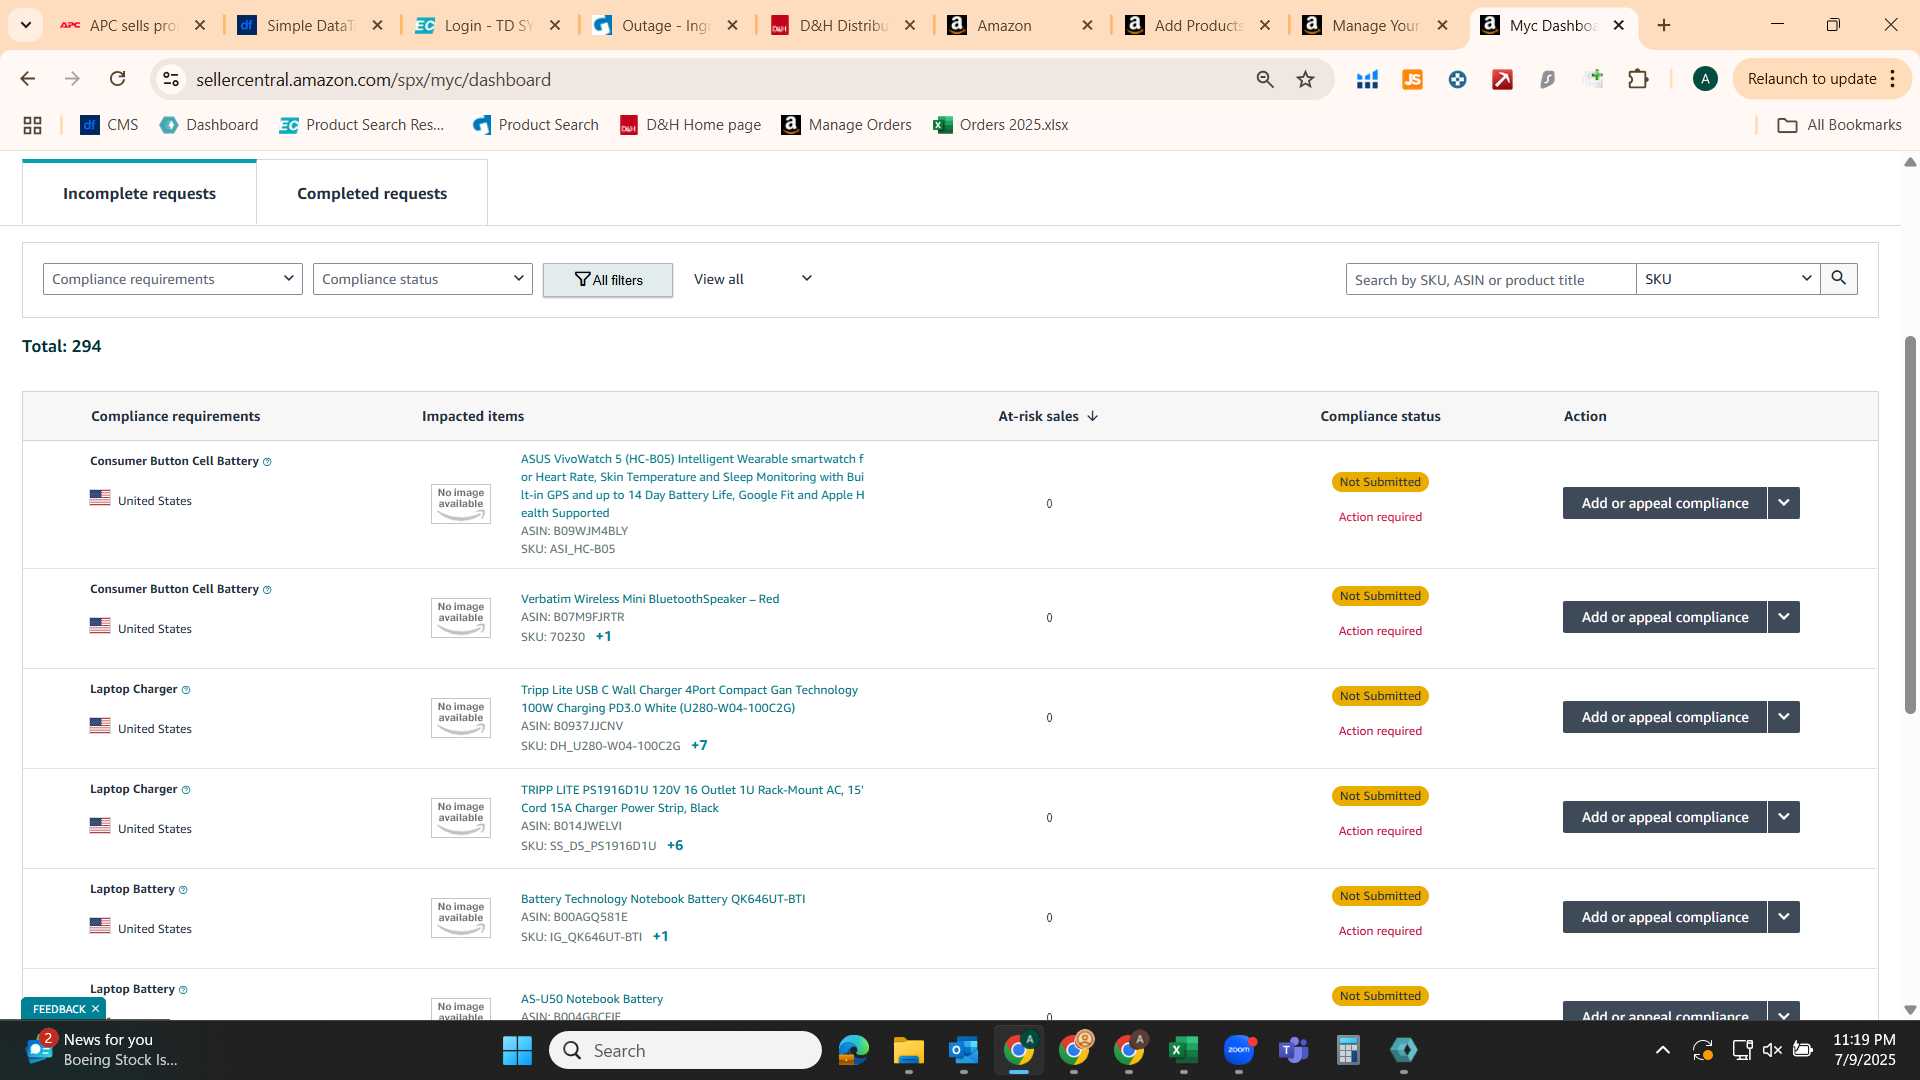This screenshot has height=1080, width=1920.
Task: Open the CMS bookmark
Action: tap(109, 125)
